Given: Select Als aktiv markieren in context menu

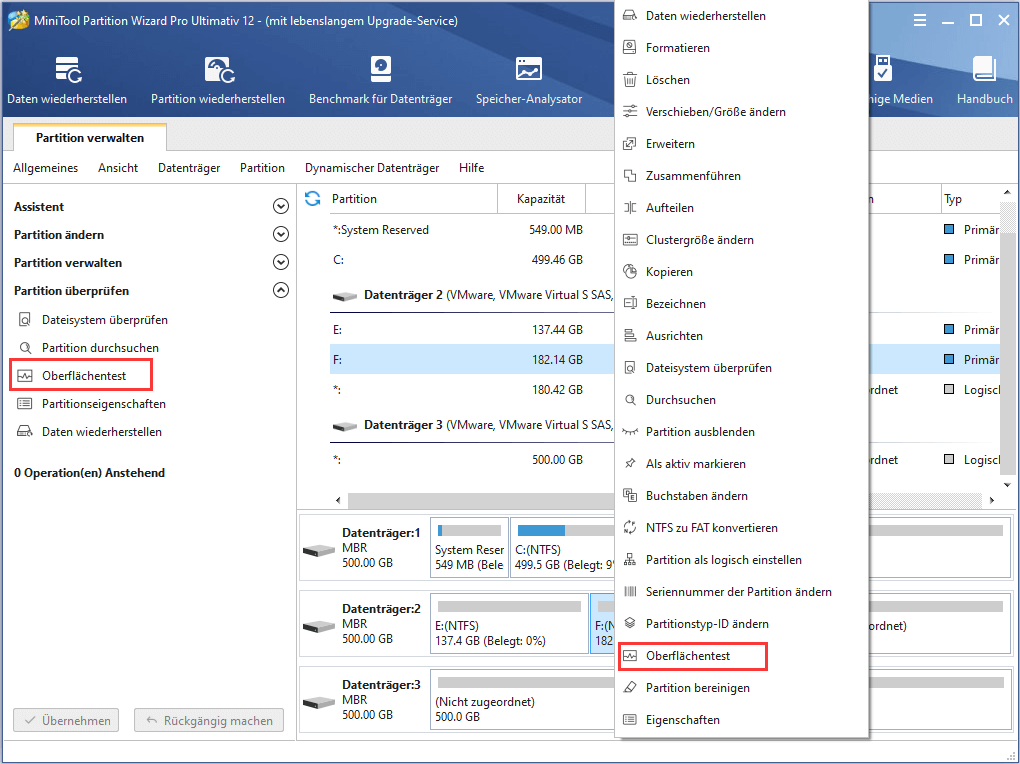Looking at the screenshot, I should [x=695, y=463].
